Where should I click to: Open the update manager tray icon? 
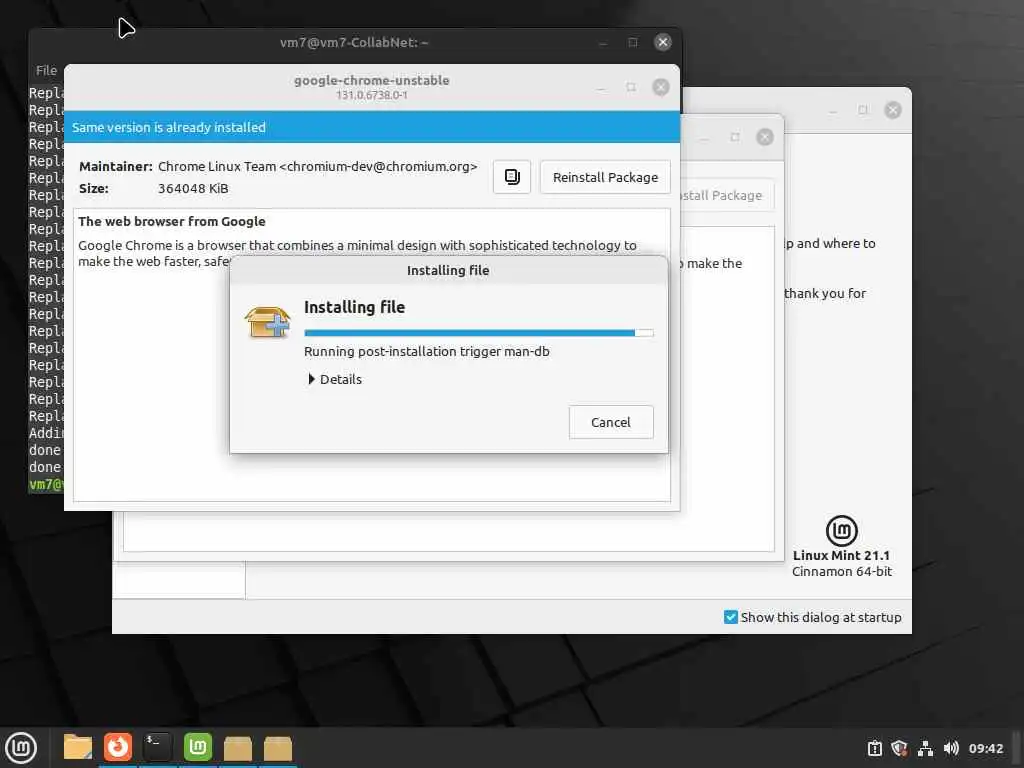tap(874, 748)
